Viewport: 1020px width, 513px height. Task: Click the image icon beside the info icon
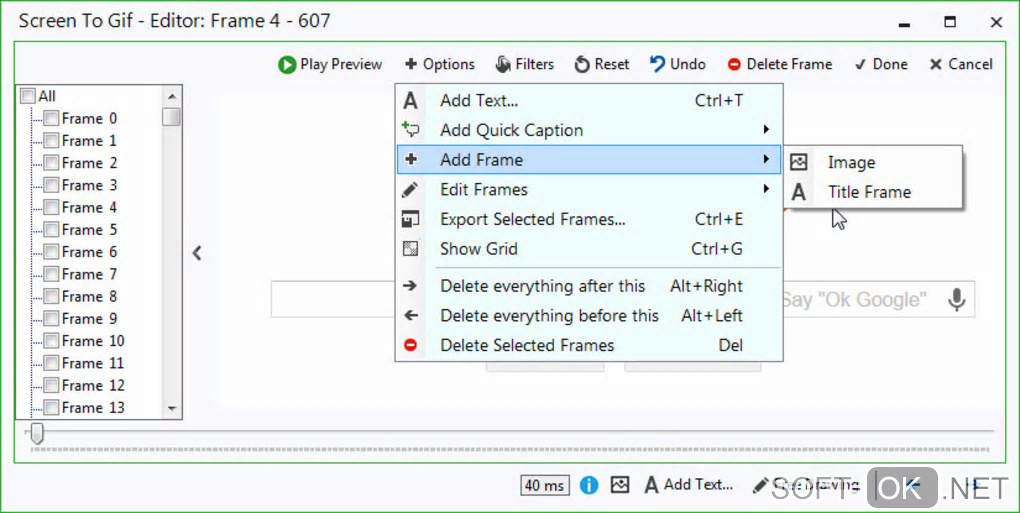point(620,485)
